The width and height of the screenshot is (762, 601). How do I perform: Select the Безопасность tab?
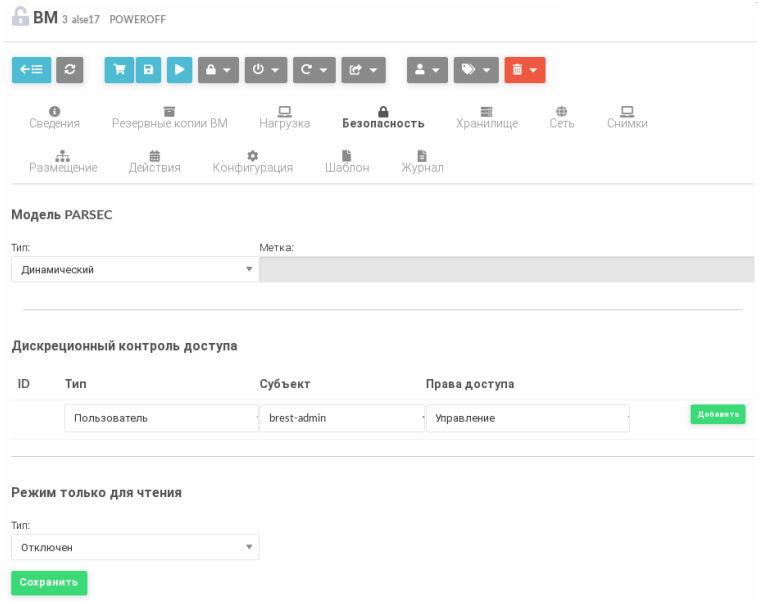(x=383, y=118)
